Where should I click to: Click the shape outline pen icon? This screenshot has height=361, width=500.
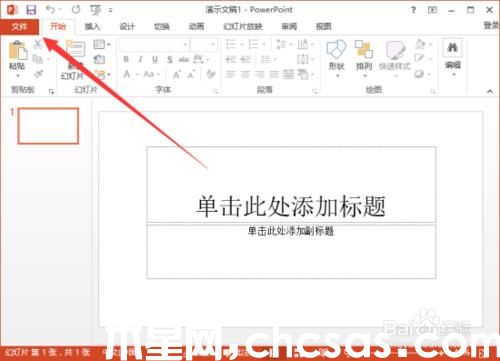(x=419, y=59)
